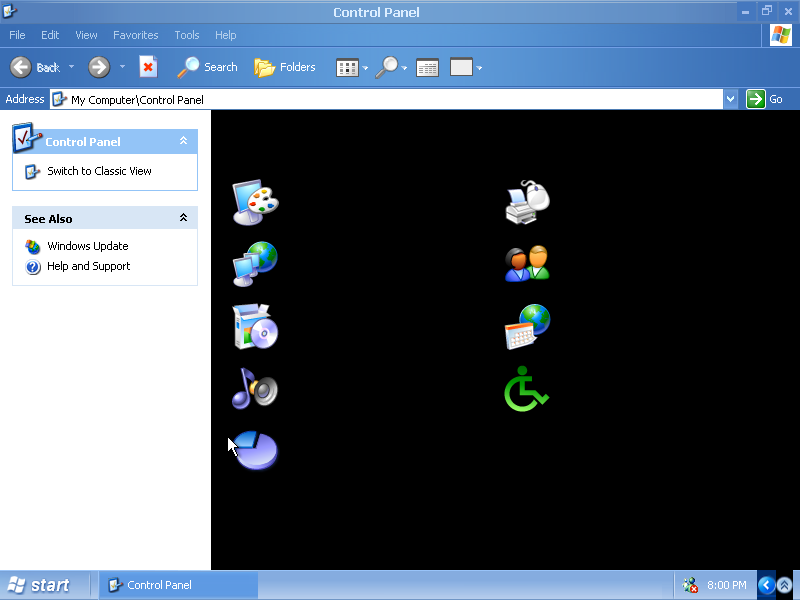Click the Views grid toolbar icon
The image size is (800, 600).
[347, 67]
